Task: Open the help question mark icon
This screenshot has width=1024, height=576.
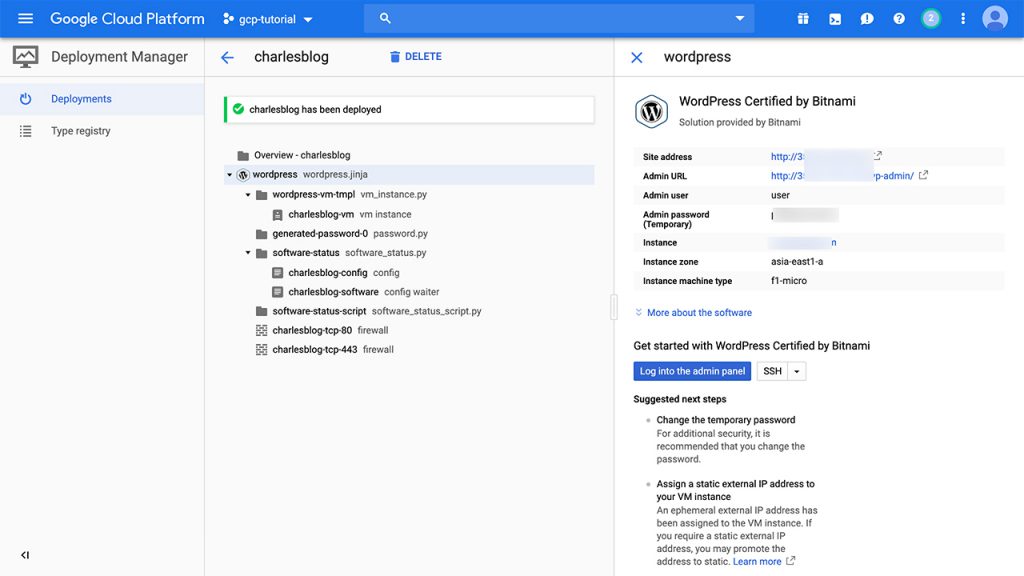Action: (x=899, y=19)
